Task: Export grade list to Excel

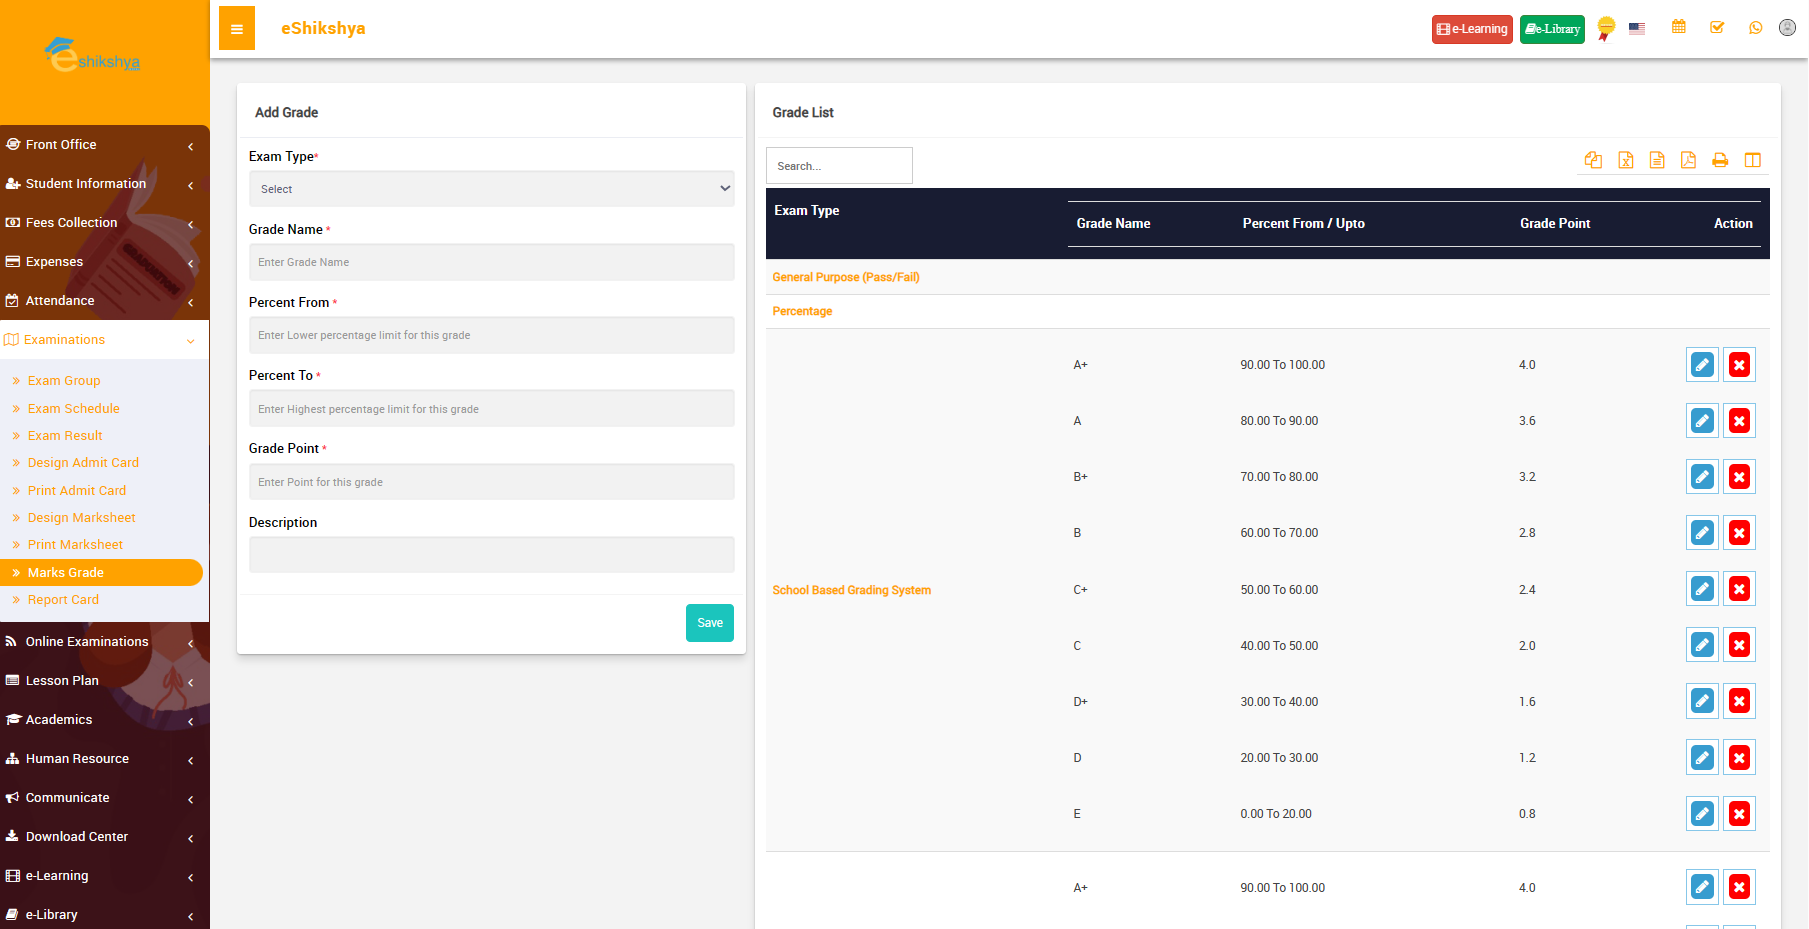Action: click(x=1626, y=160)
